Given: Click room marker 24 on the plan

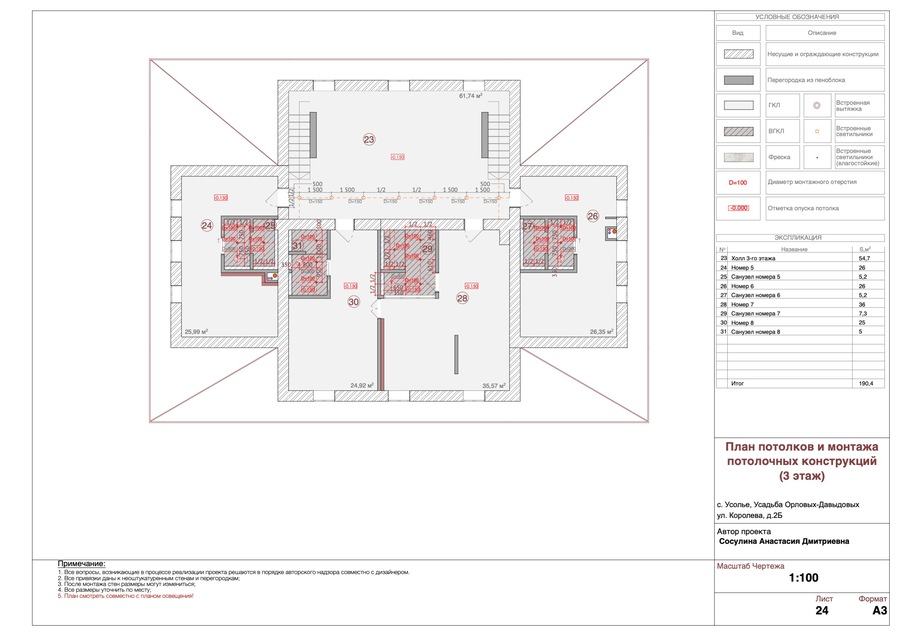Looking at the screenshot, I should click(207, 226).
